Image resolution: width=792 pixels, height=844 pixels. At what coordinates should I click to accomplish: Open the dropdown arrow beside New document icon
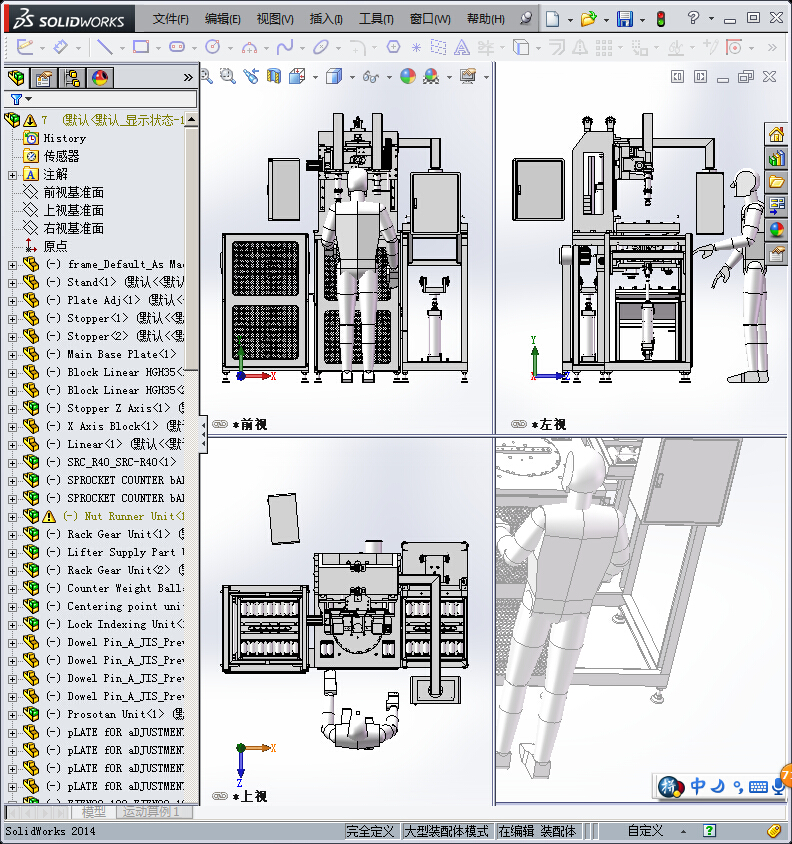pos(570,20)
